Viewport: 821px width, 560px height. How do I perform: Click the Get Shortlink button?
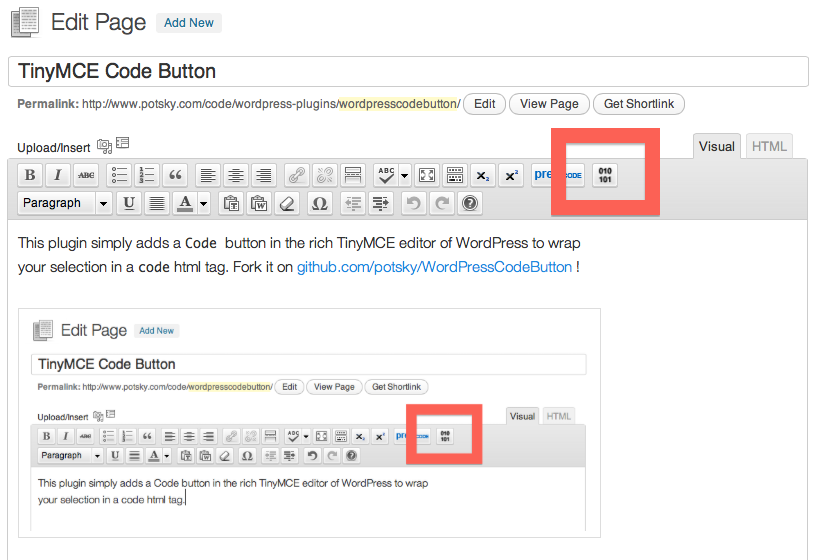[639, 104]
